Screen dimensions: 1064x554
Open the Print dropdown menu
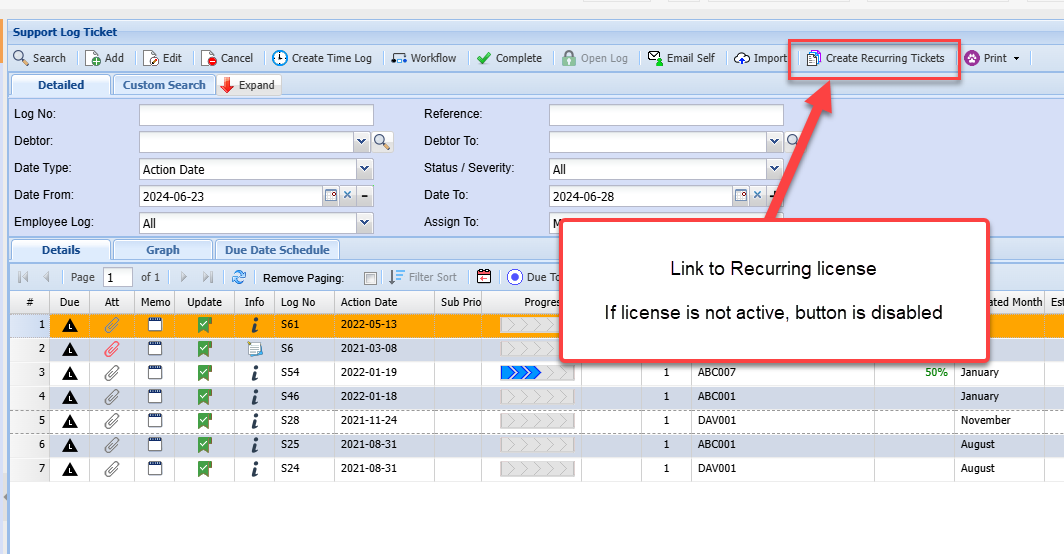point(992,58)
